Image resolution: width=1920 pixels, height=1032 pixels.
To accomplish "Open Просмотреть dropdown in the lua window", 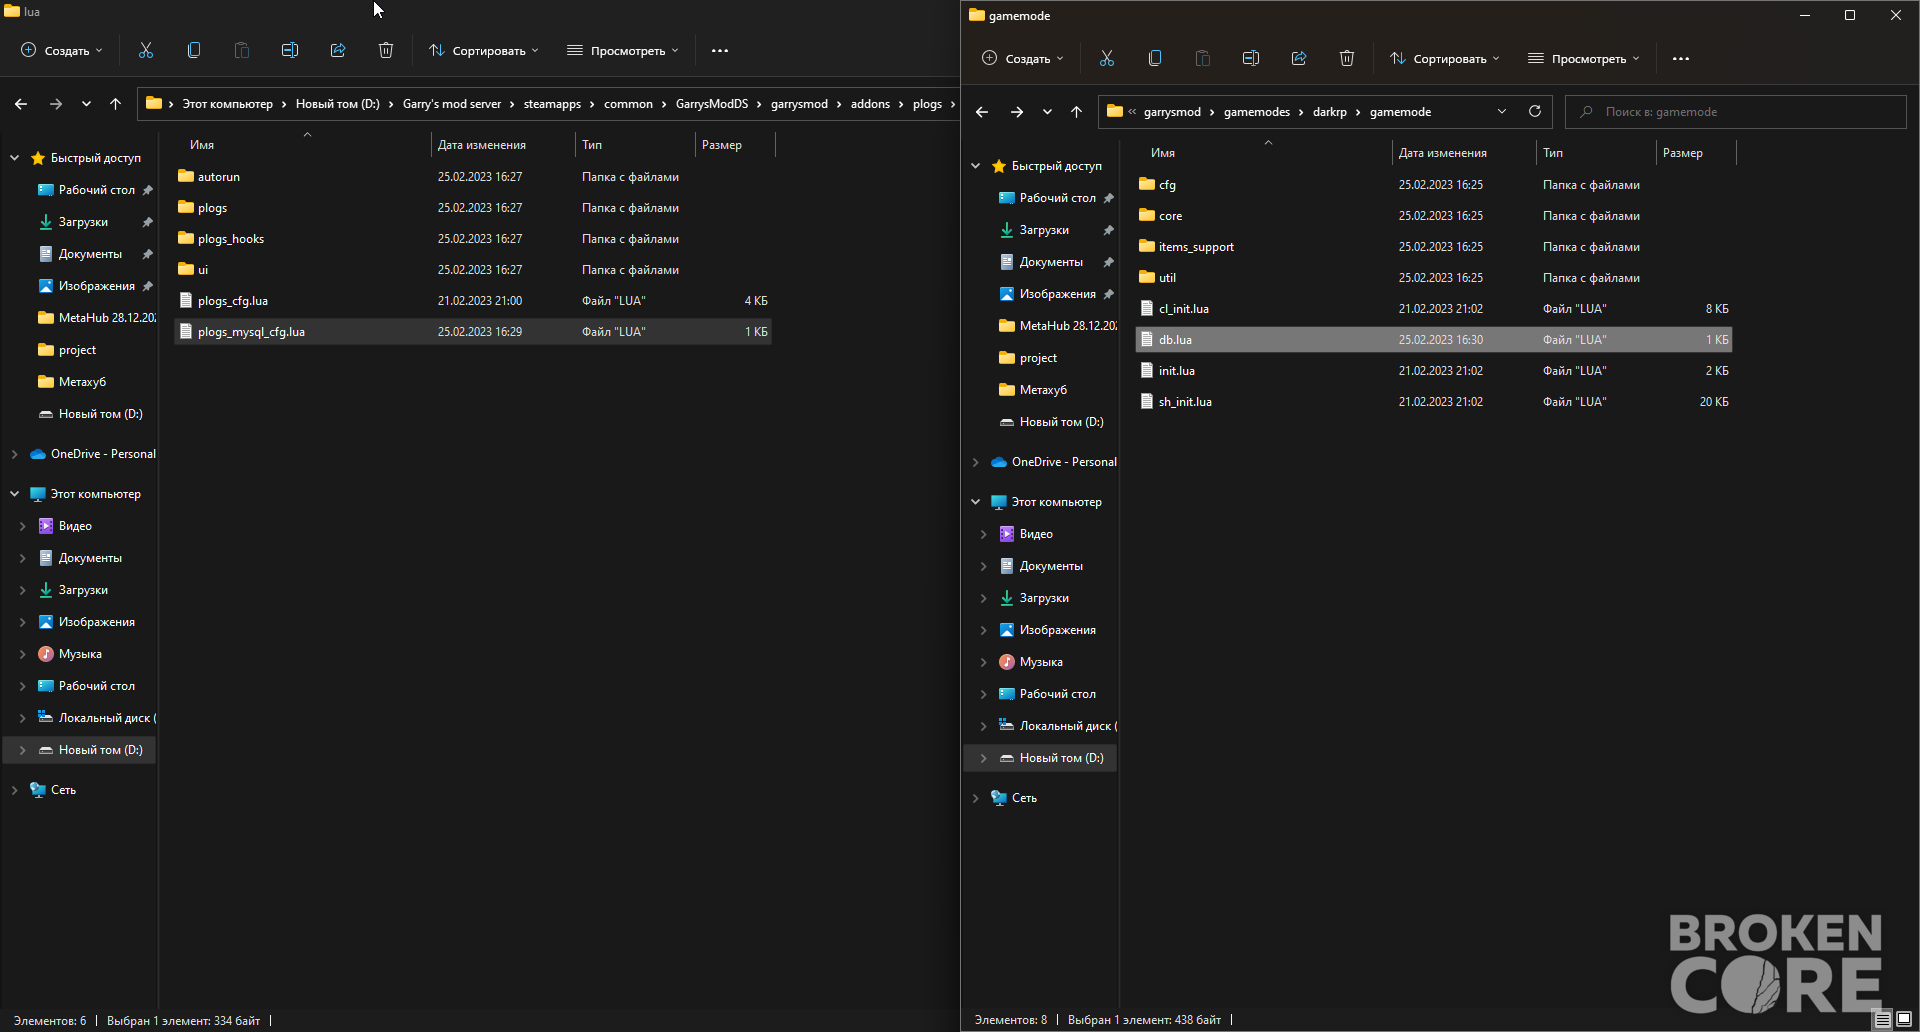I will pyautogui.click(x=623, y=50).
